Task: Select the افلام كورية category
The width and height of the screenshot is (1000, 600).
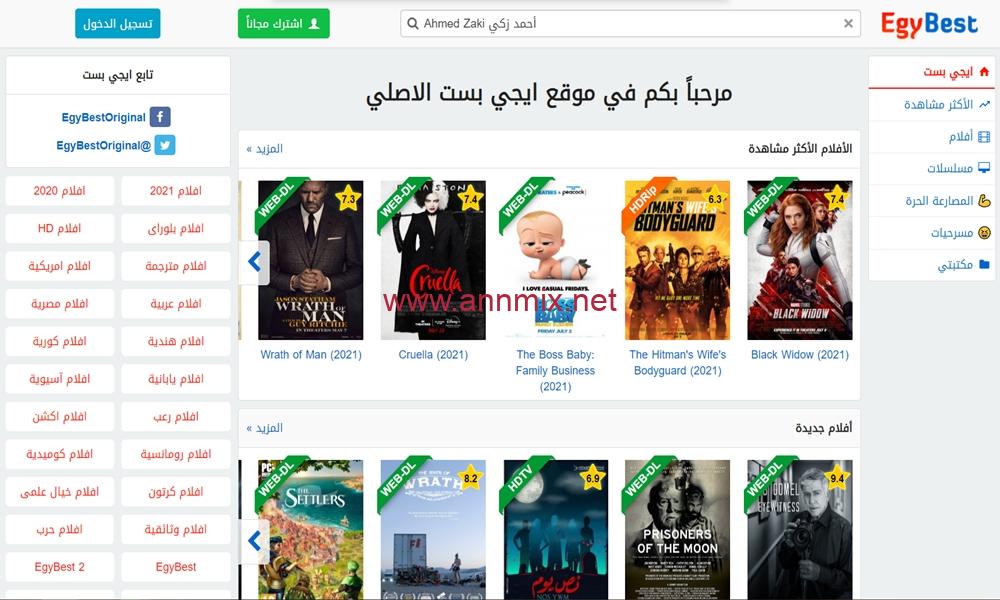Action: pyautogui.click(x=59, y=341)
